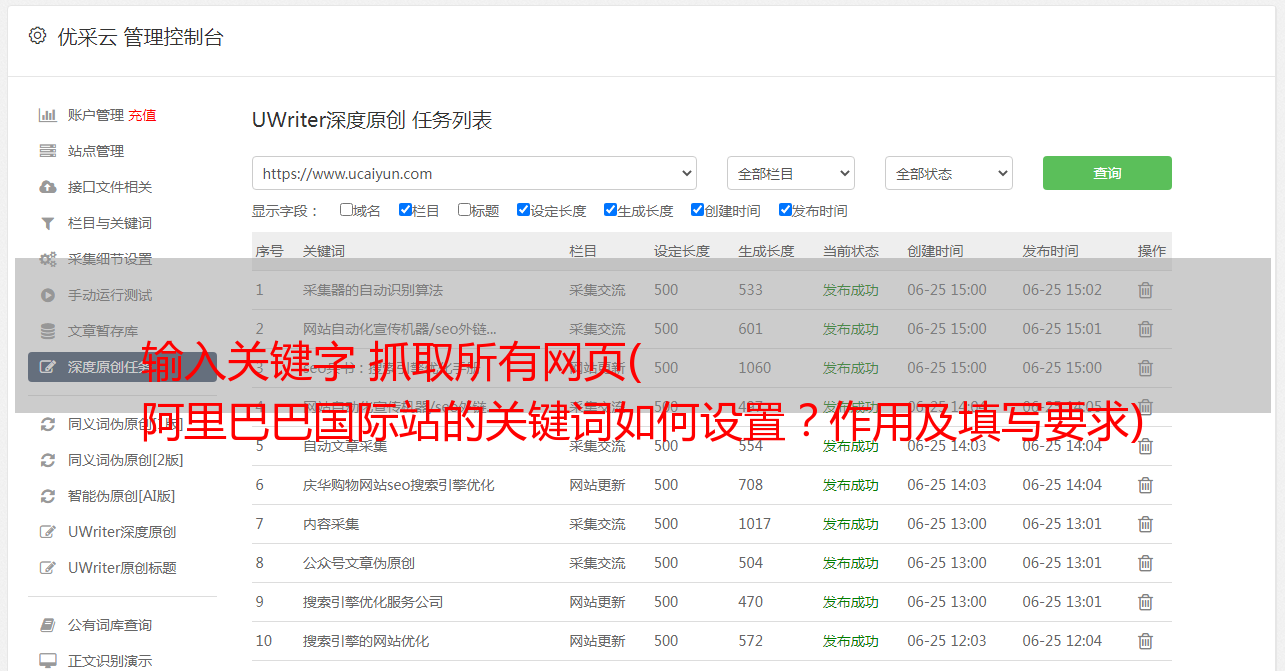Click 发布成功 status in row 10
Screen dimensions: 1285x671
coord(851,641)
